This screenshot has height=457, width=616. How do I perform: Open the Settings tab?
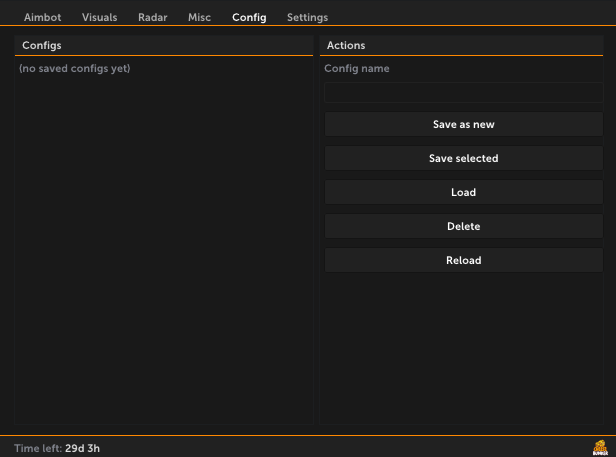click(x=307, y=17)
